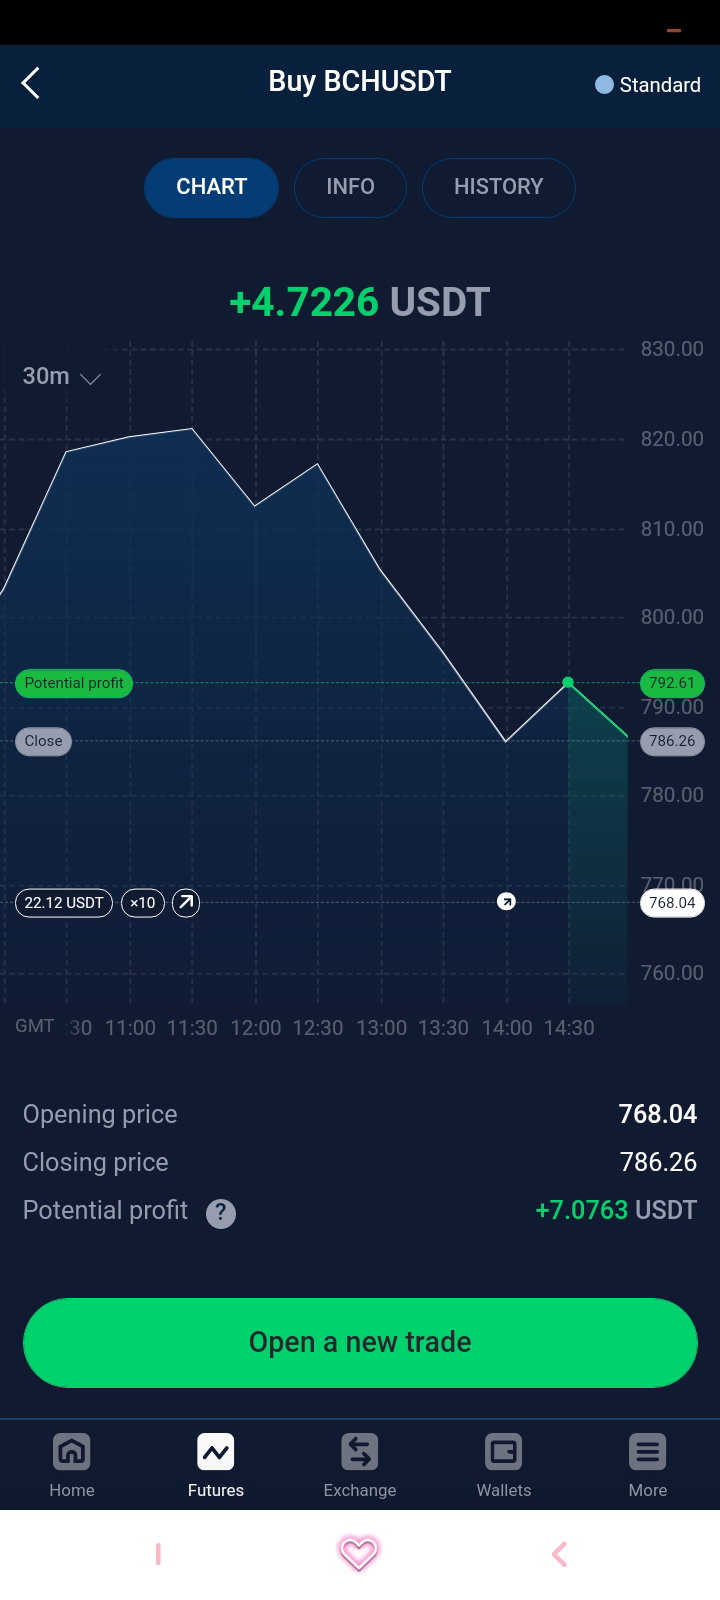Select the CHART tab
720x1600 pixels.
click(211, 187)
